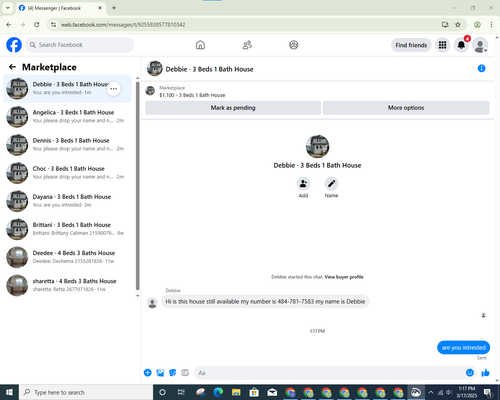Add people to the Debbie chat
This screenshot has width=500, height=400.
(x=303, y=184)
